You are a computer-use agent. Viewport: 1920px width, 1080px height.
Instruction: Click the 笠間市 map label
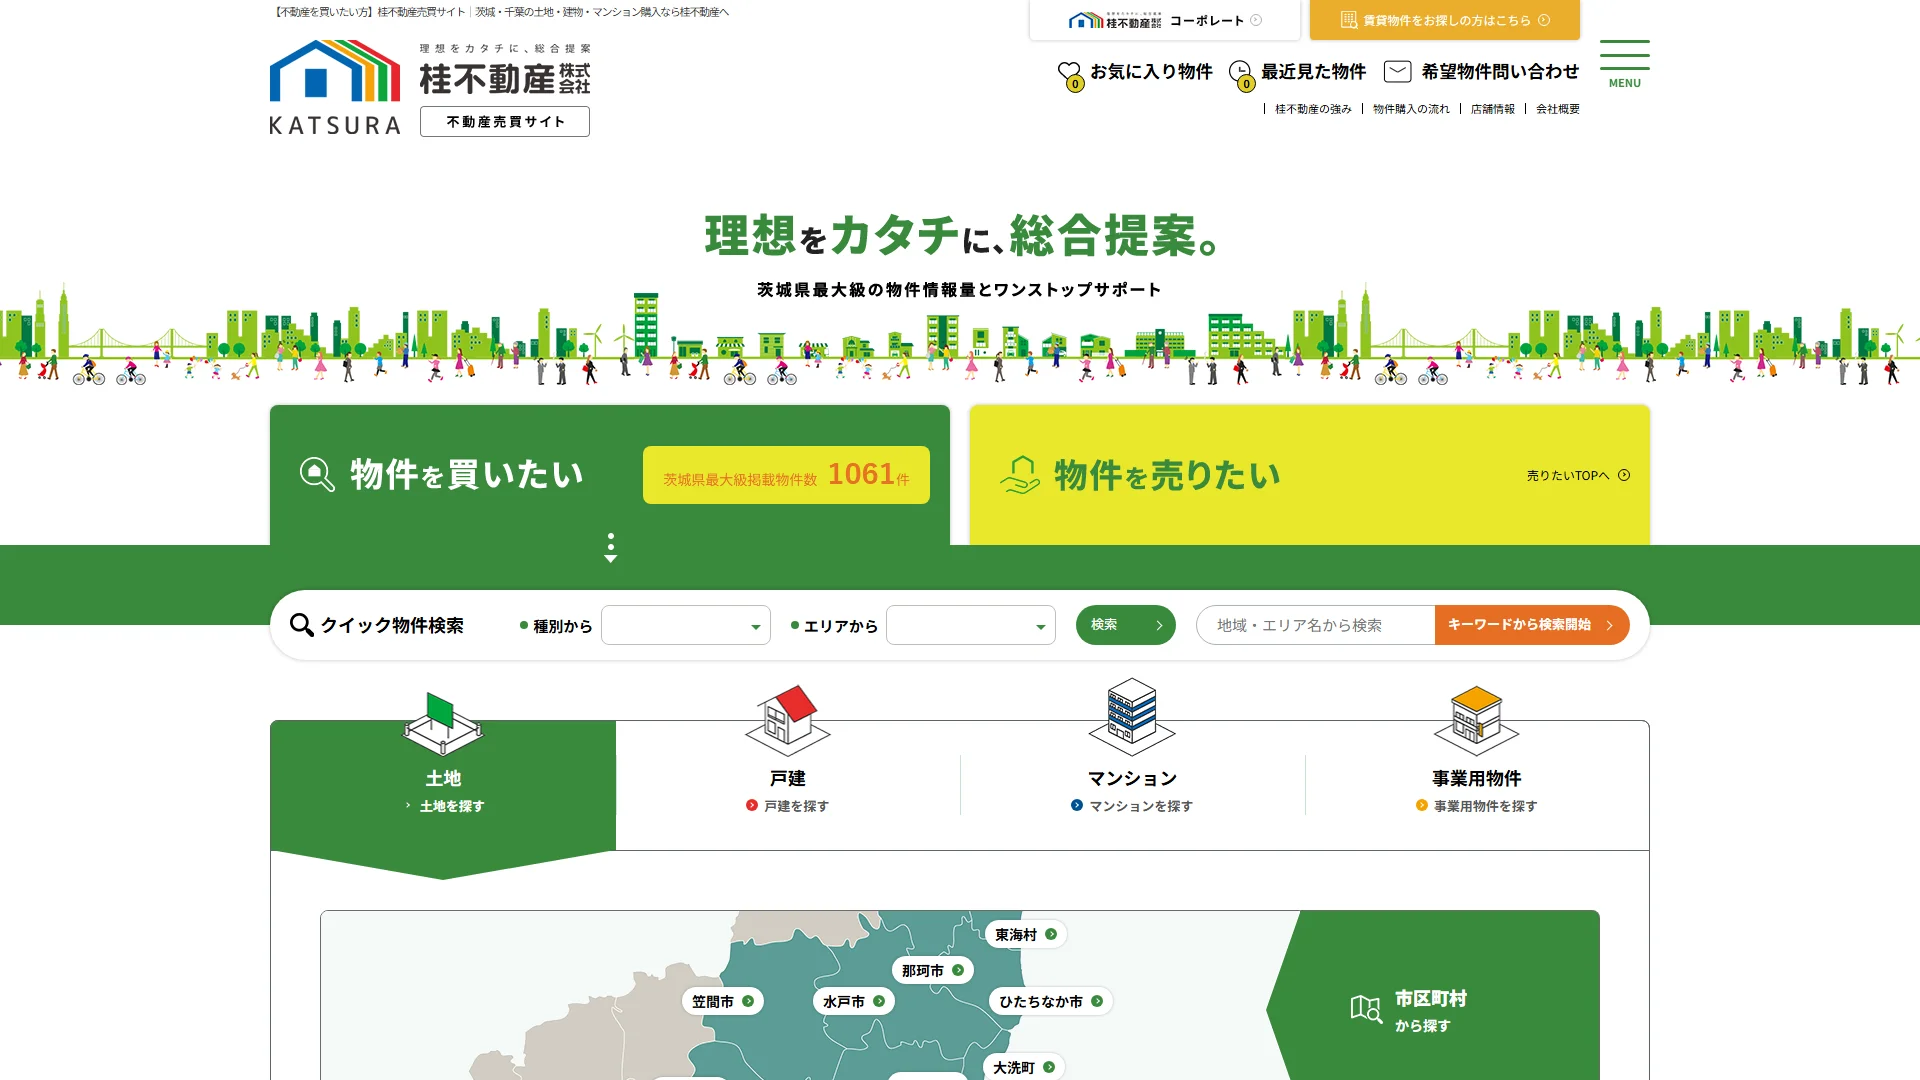coord(724,1001)
